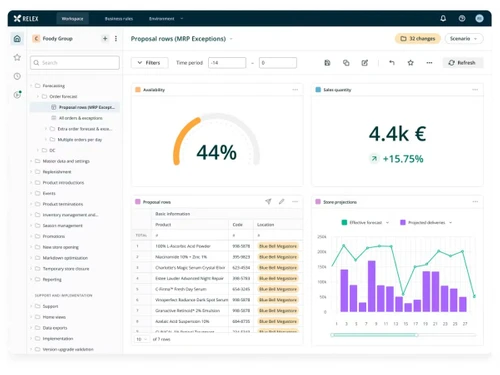Open the user avatar menu
Viewport: 500px width, 375px height.
pyautogui.click(x=479, y=18)
